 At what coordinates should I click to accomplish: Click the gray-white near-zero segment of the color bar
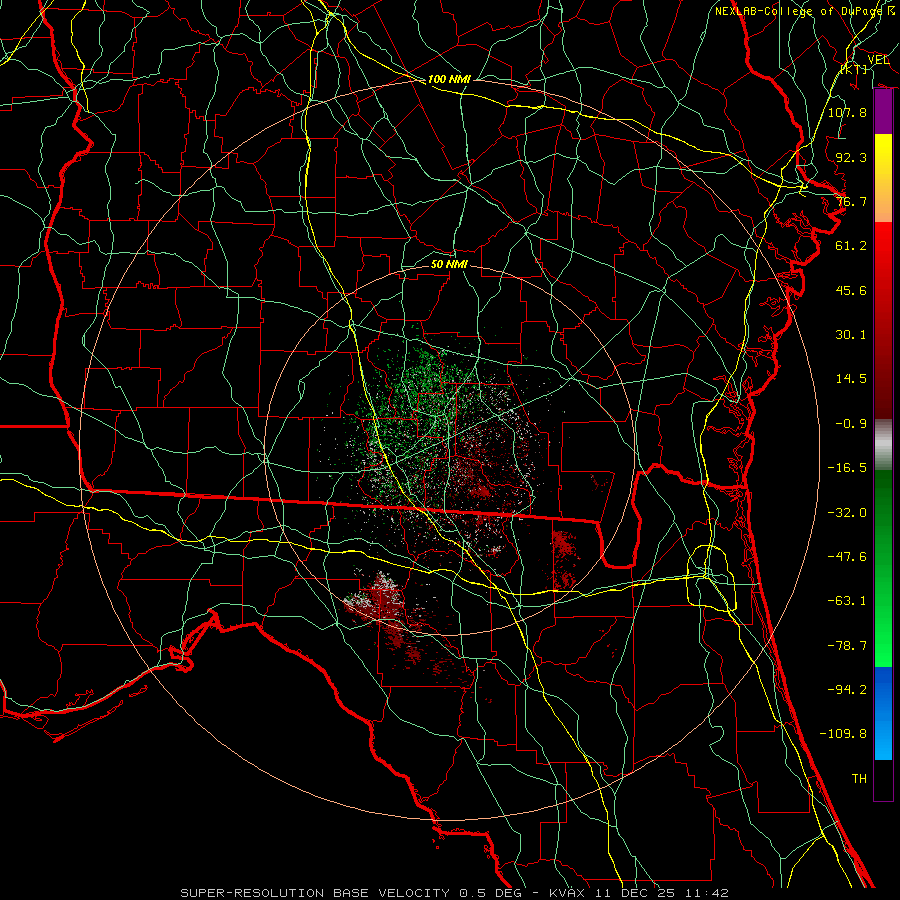click(883, 444)
